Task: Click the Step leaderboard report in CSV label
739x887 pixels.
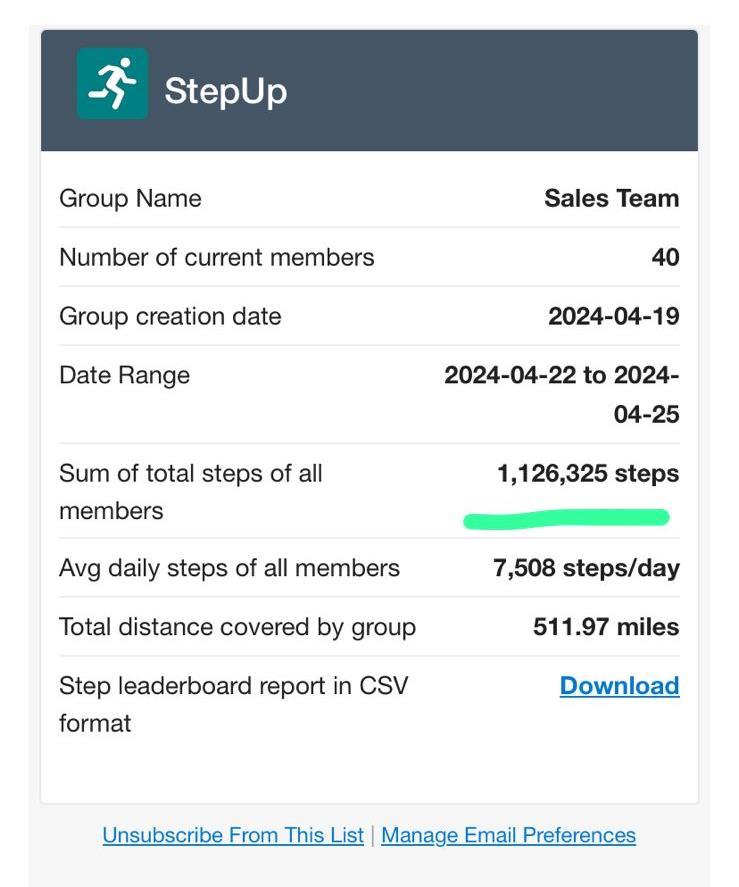Action: (233, 704)
